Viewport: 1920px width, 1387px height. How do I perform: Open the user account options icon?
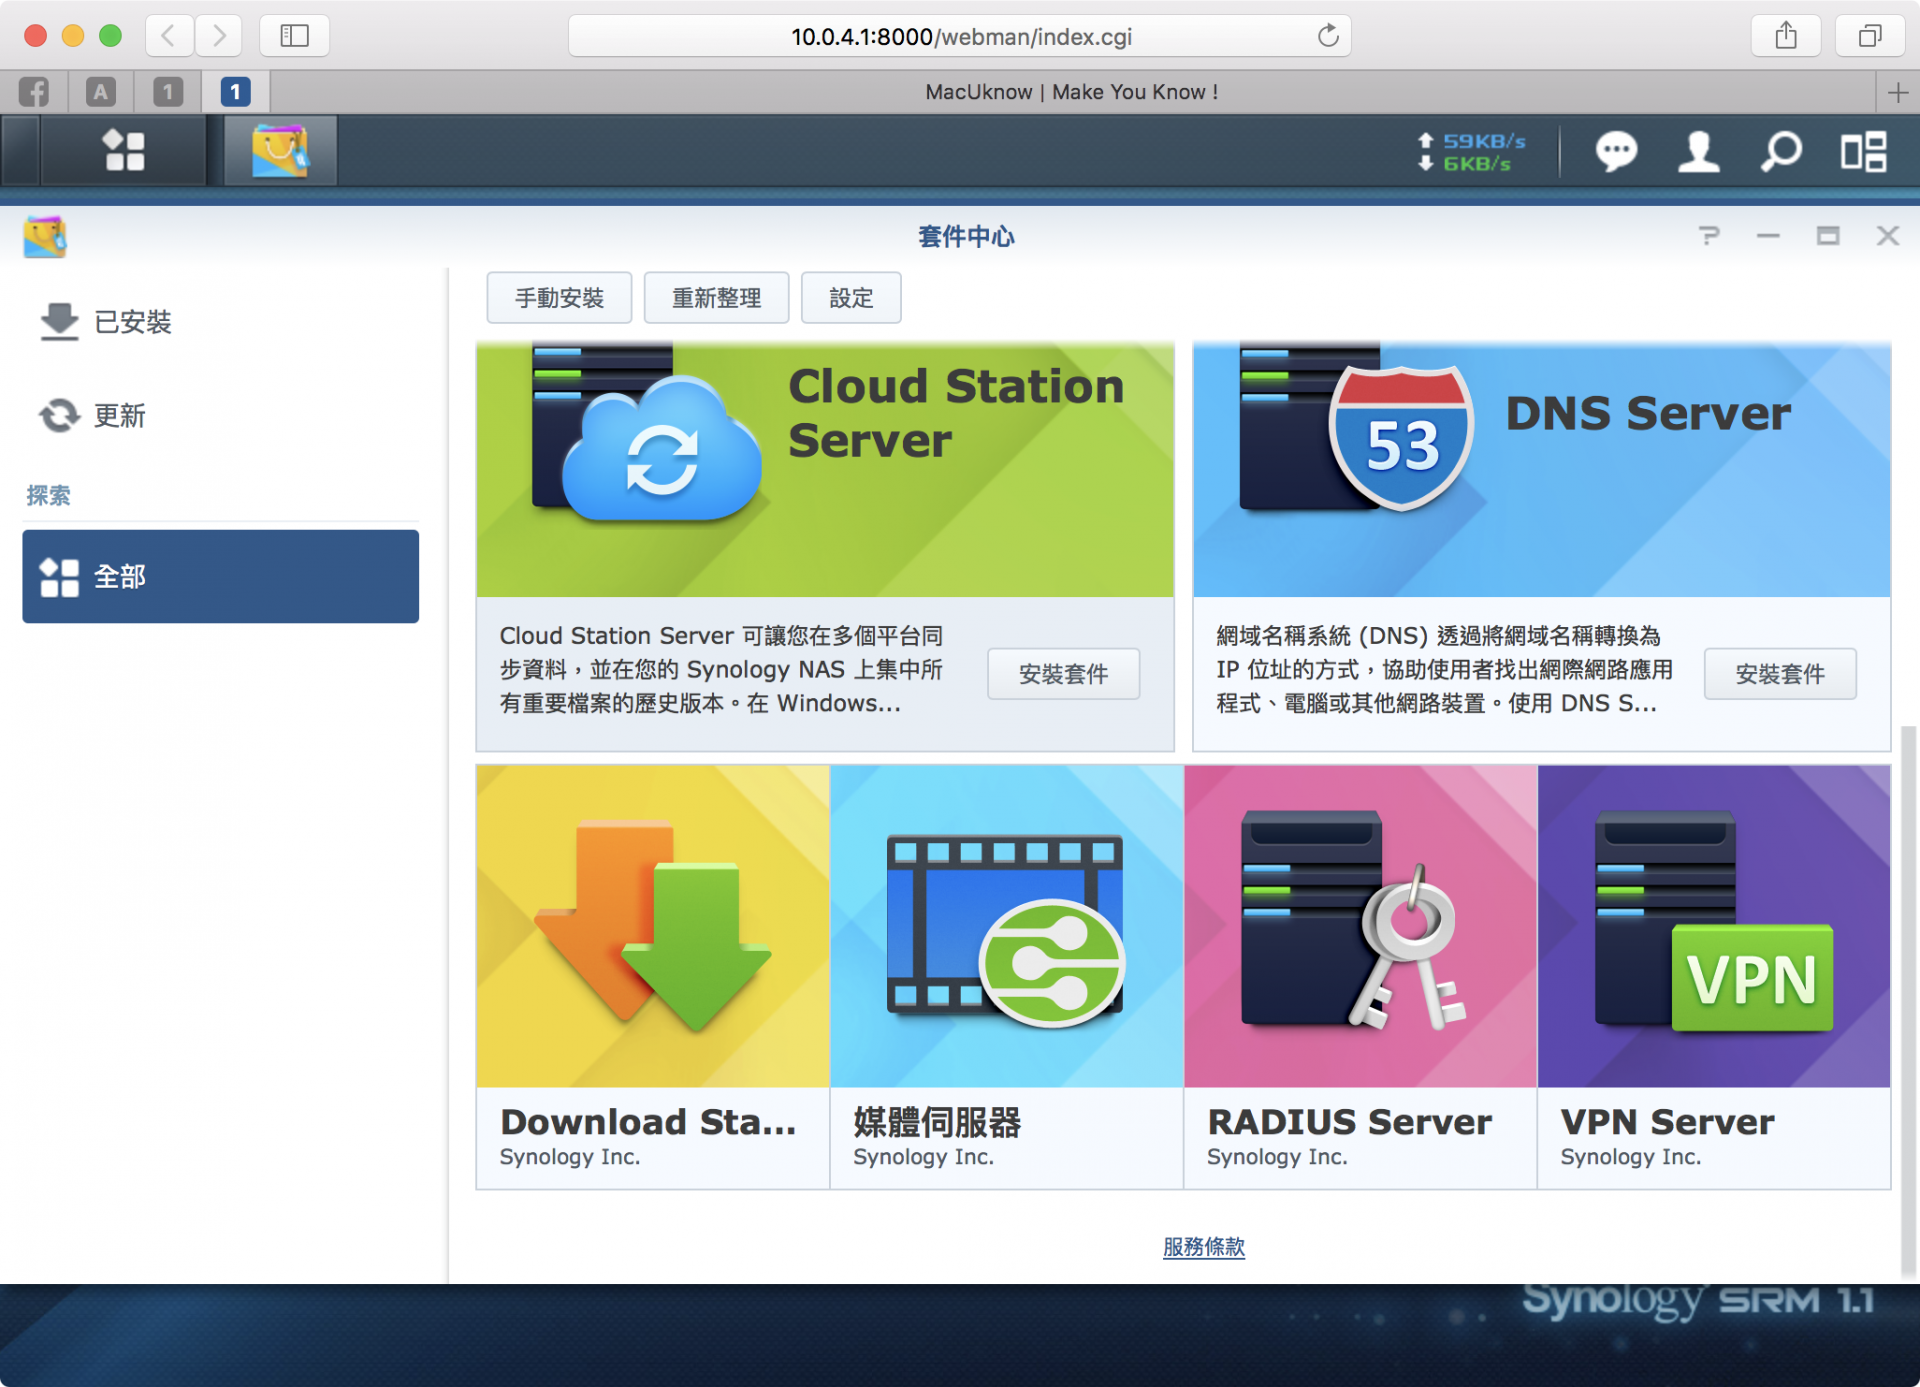(x=1698, y=152)
